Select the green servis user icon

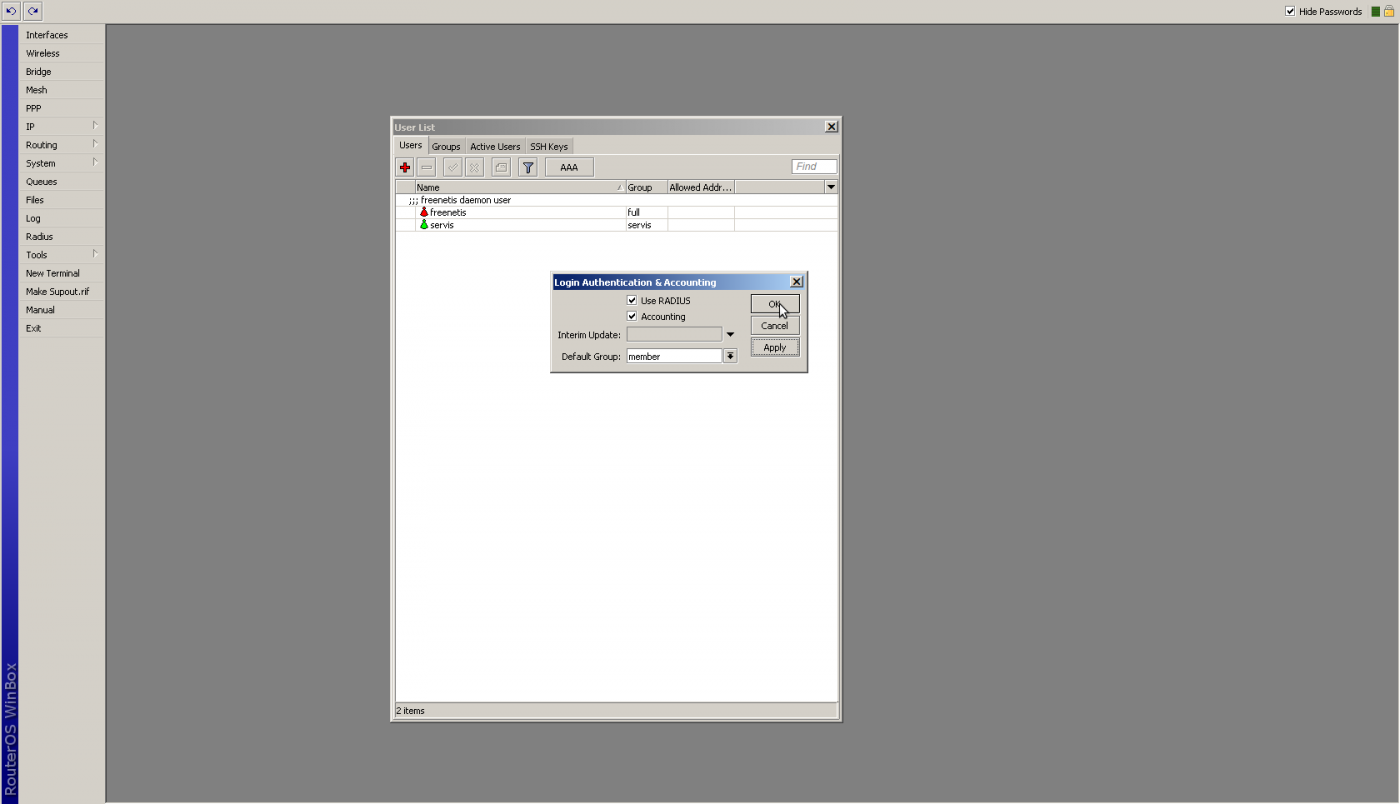pos(424,225)
